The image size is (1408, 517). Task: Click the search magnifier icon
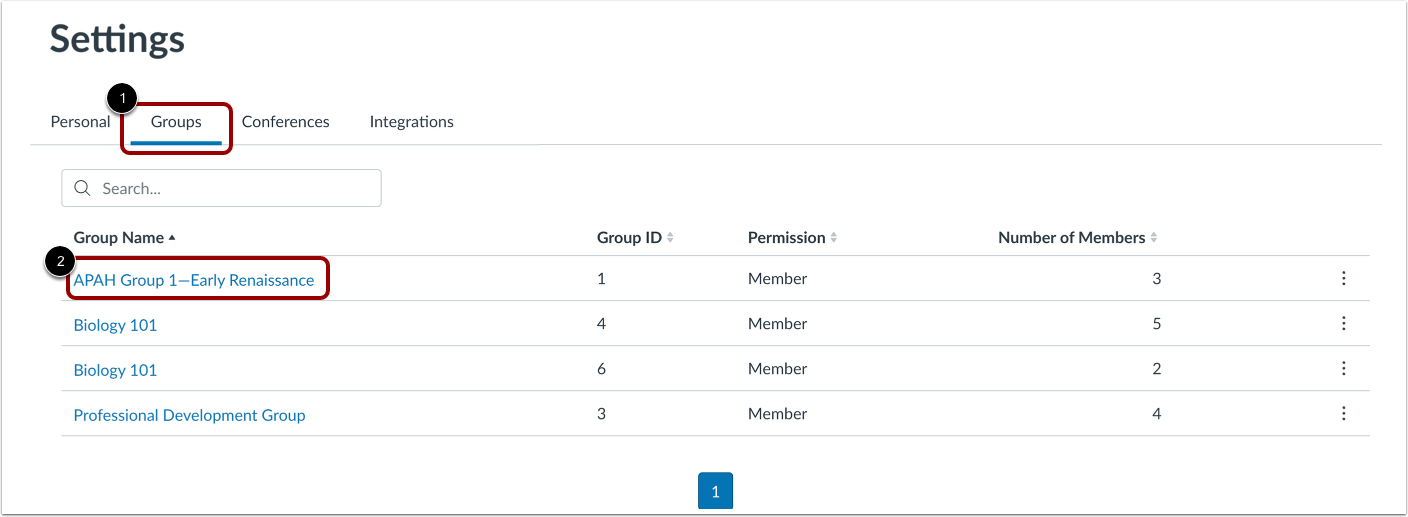(83, 188)
